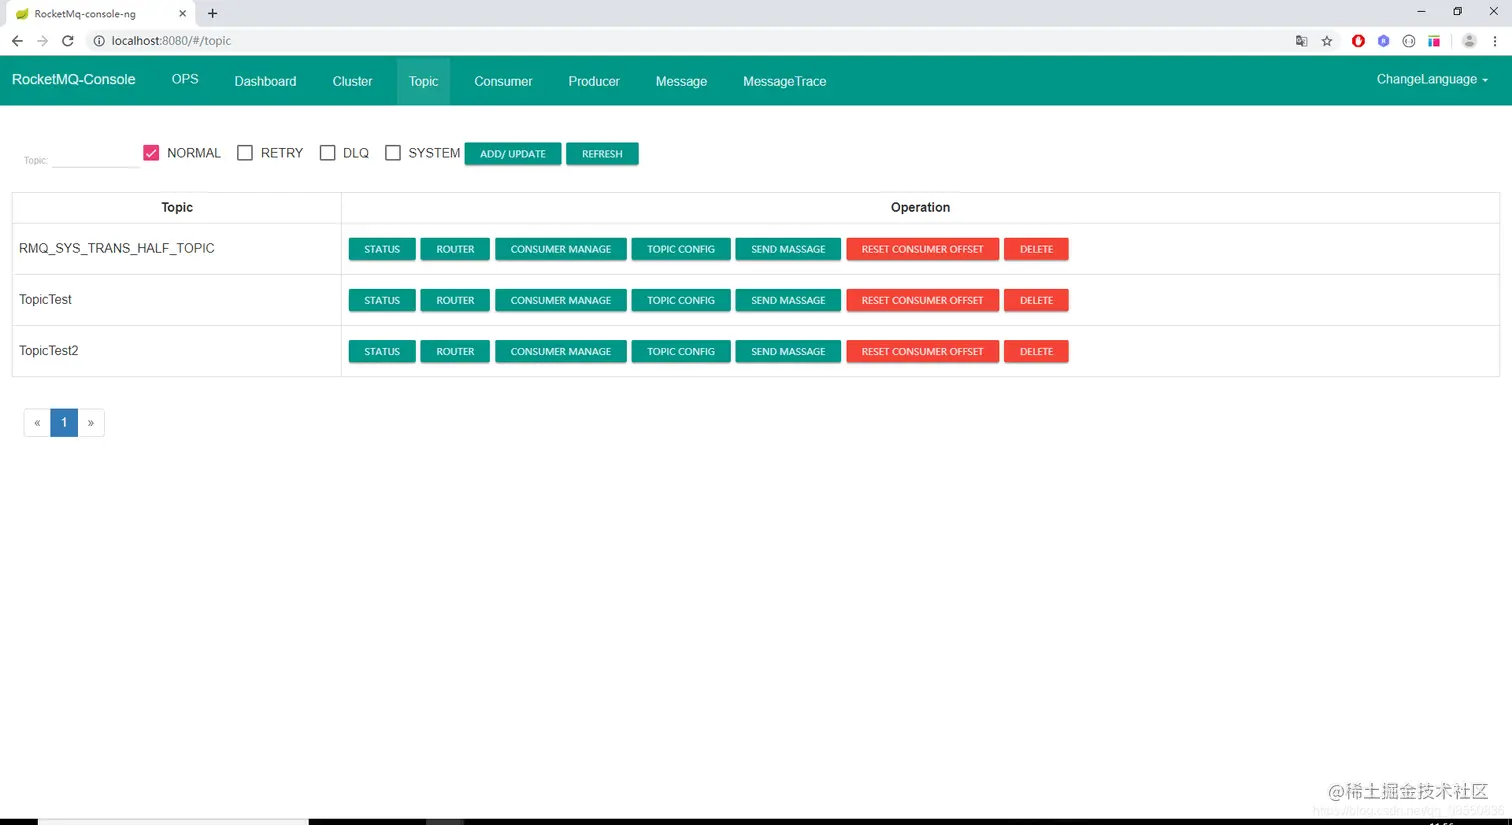
Task: Click RESET CONSUMER OFFSET for RMQ_SYS_TRANS_HALF_TOPIC
Action: point(922,249)
